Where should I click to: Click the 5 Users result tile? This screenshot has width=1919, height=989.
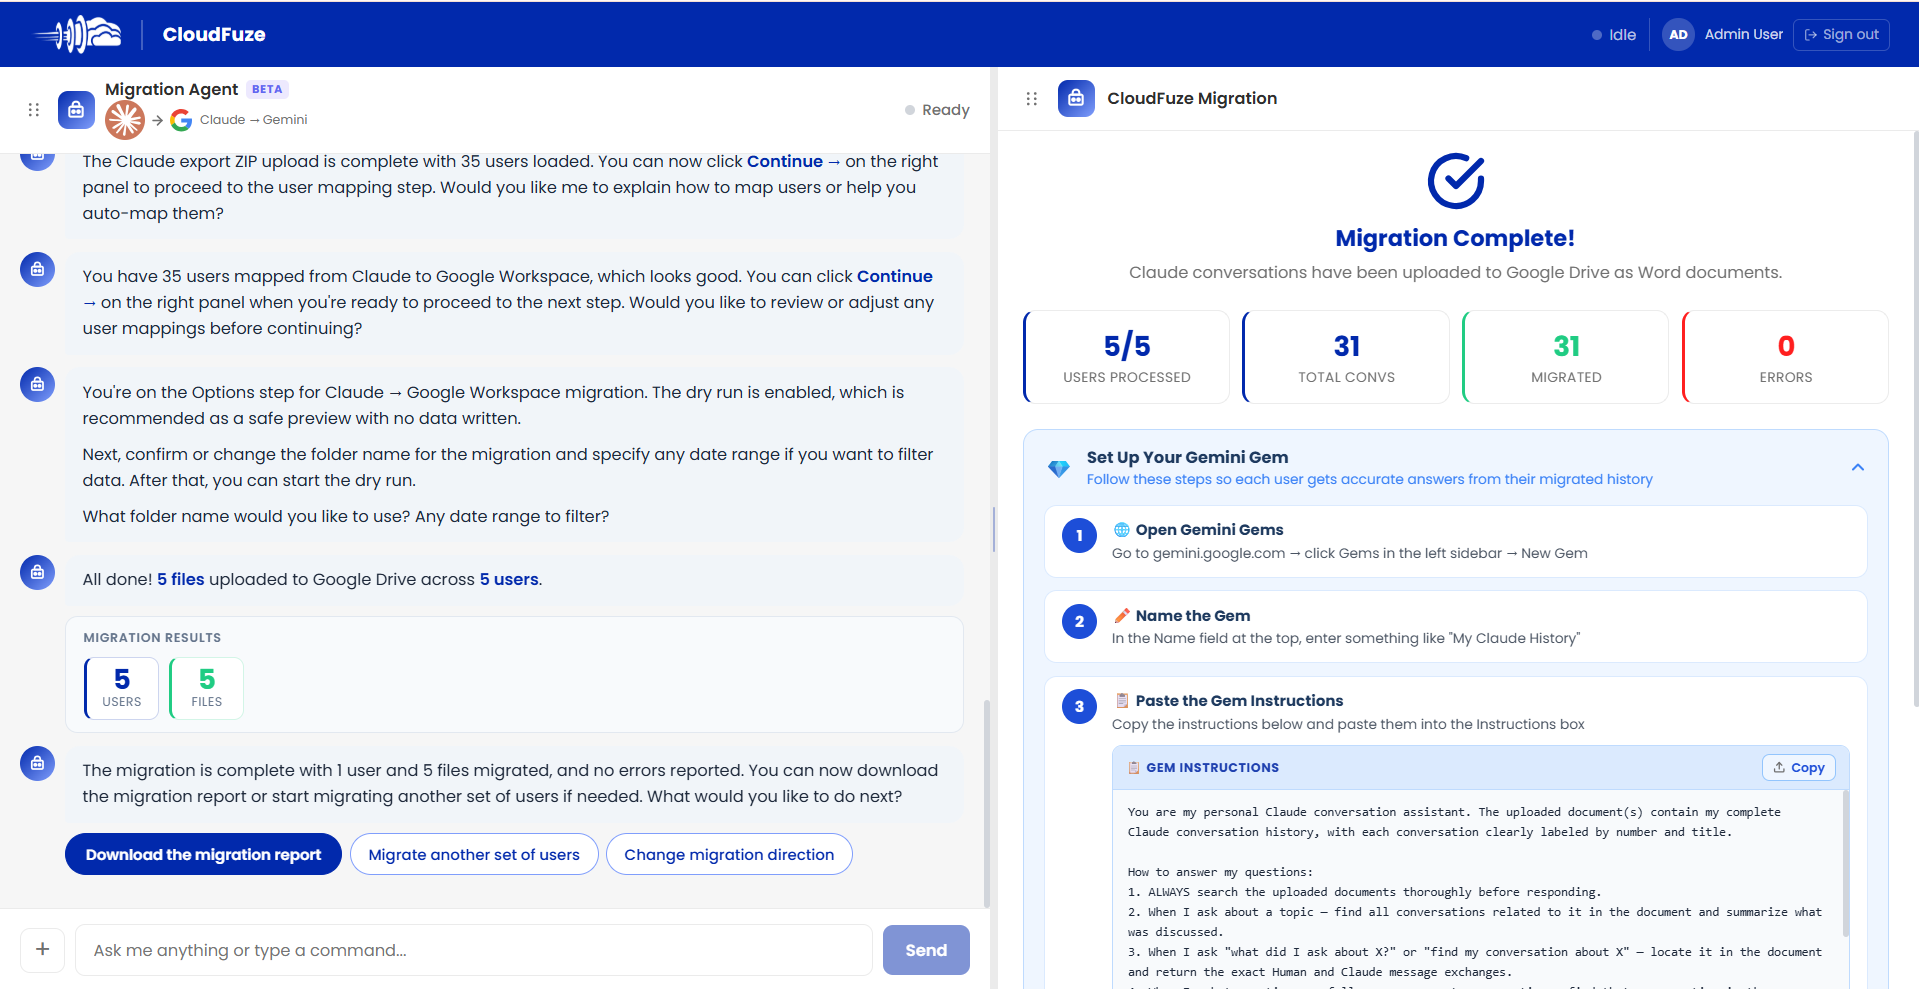(x=122, y=688)
